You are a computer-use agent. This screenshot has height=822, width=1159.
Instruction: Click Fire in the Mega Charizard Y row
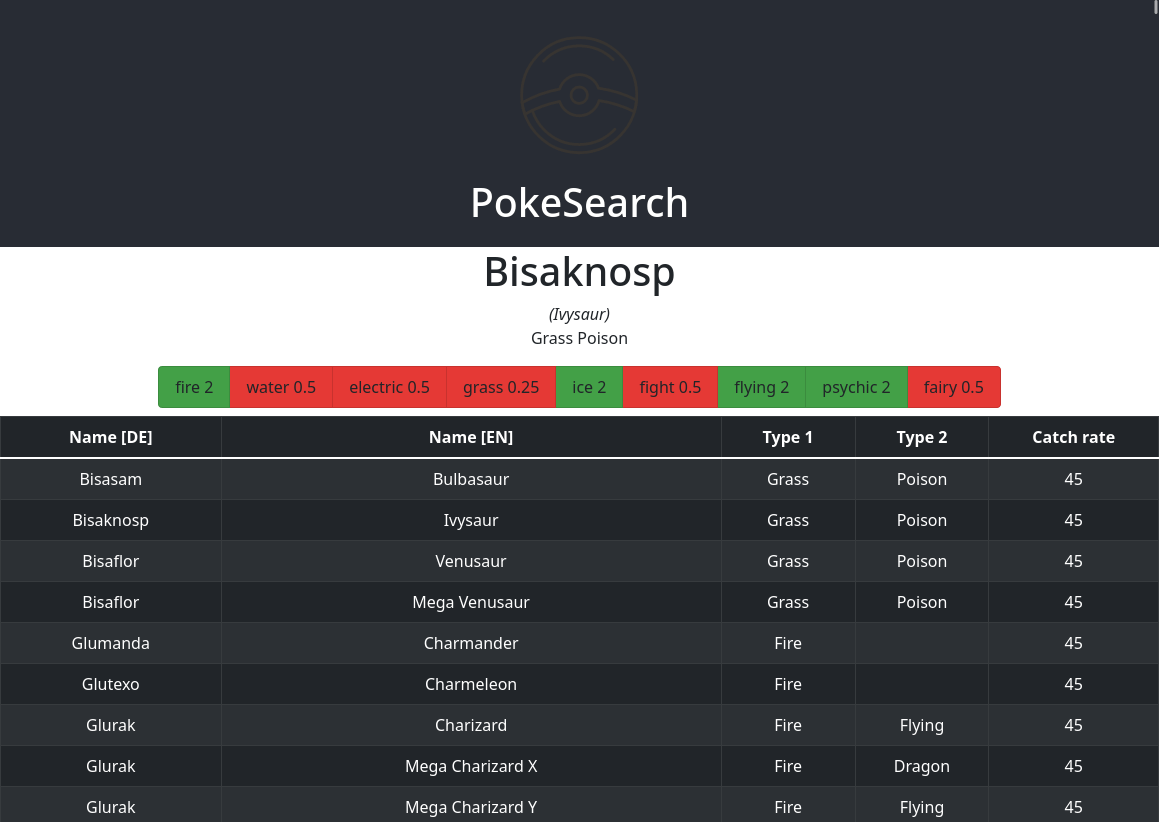tap(788, 805)
